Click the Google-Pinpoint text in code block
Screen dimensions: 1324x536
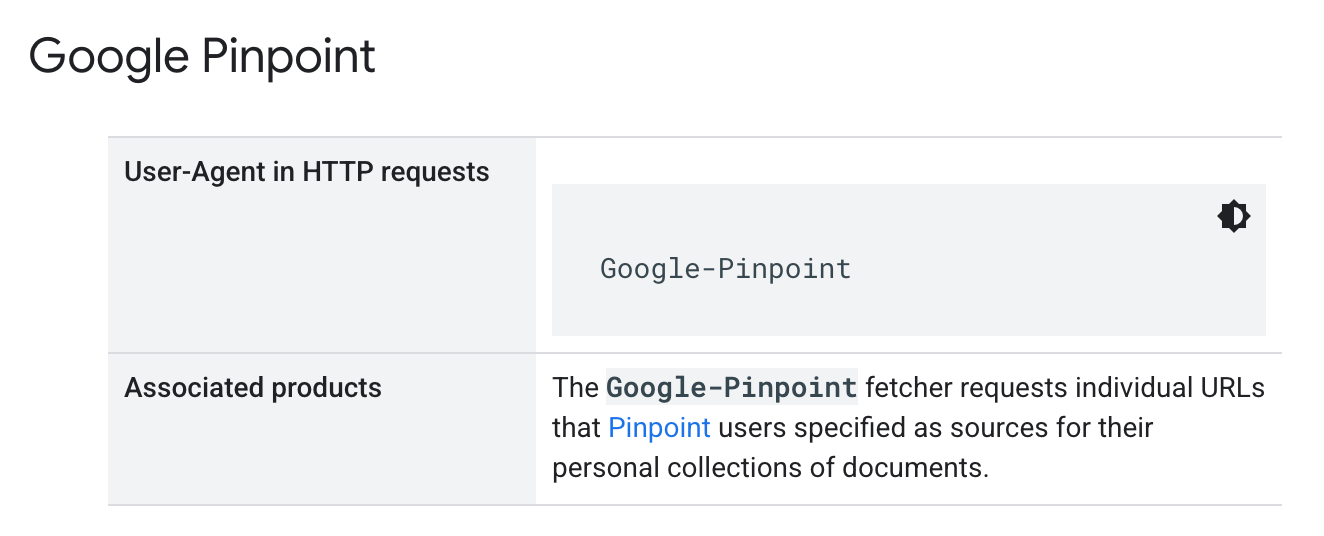tap(725, 269)
